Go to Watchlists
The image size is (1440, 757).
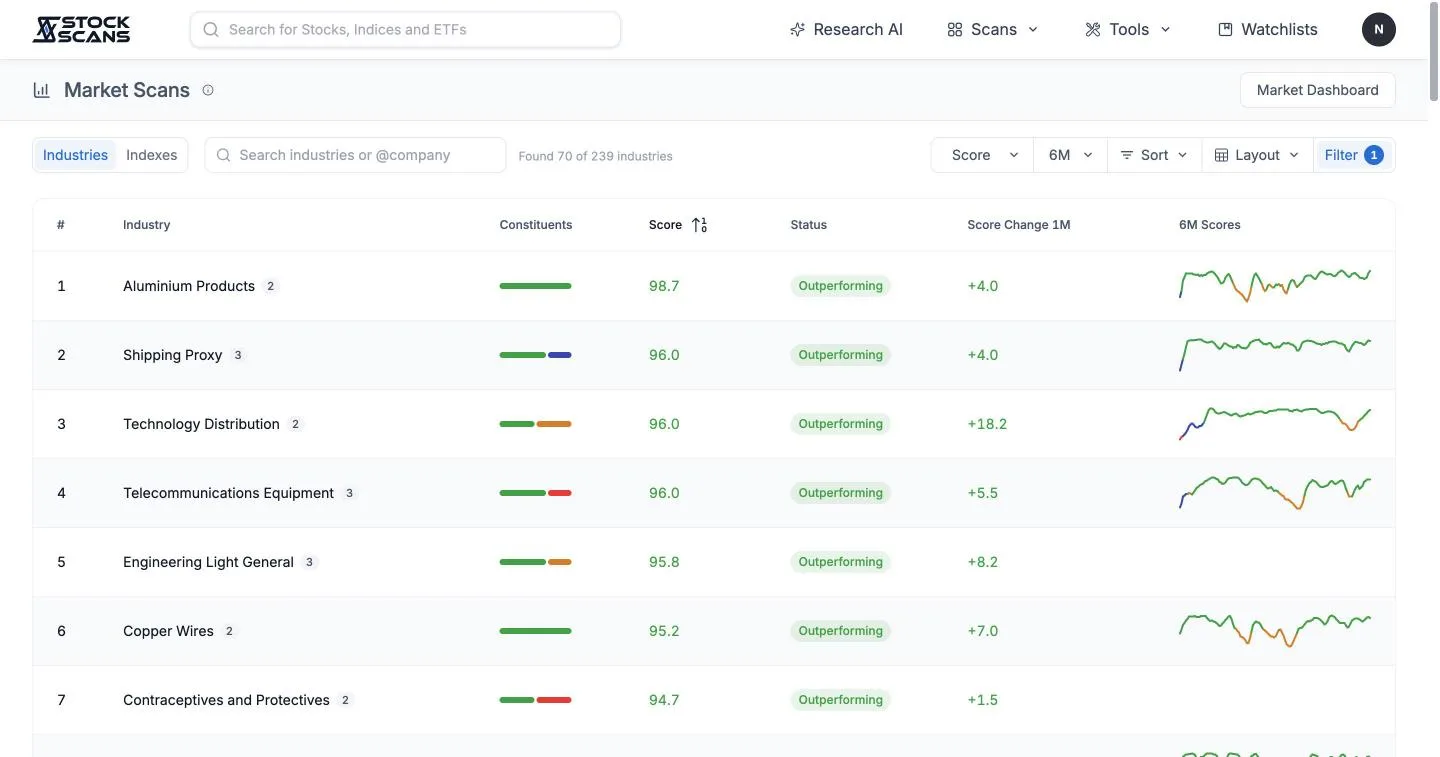(1267, 30)
